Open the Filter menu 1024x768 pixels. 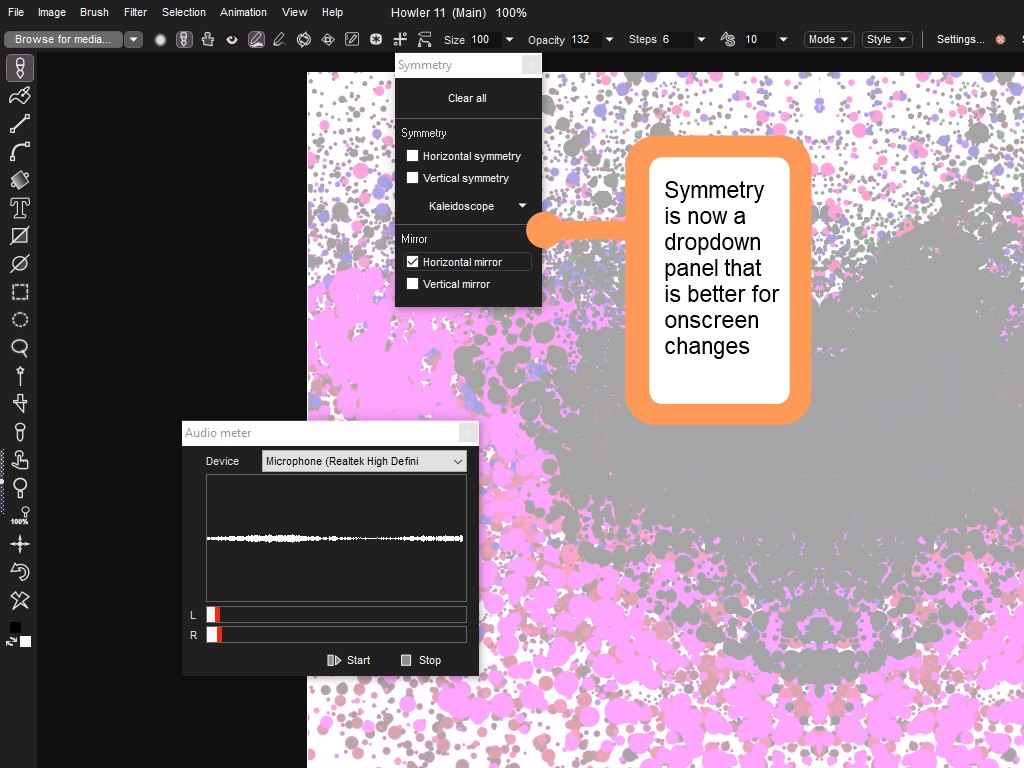pyautogui.click(x=135, y=12)
